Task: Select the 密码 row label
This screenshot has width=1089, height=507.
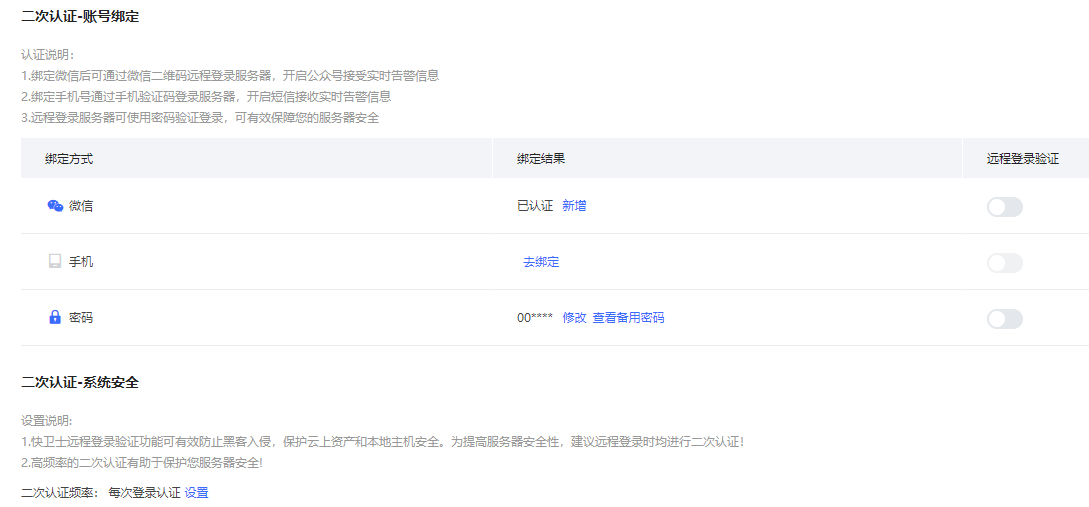Action: [x=81, y=318]
